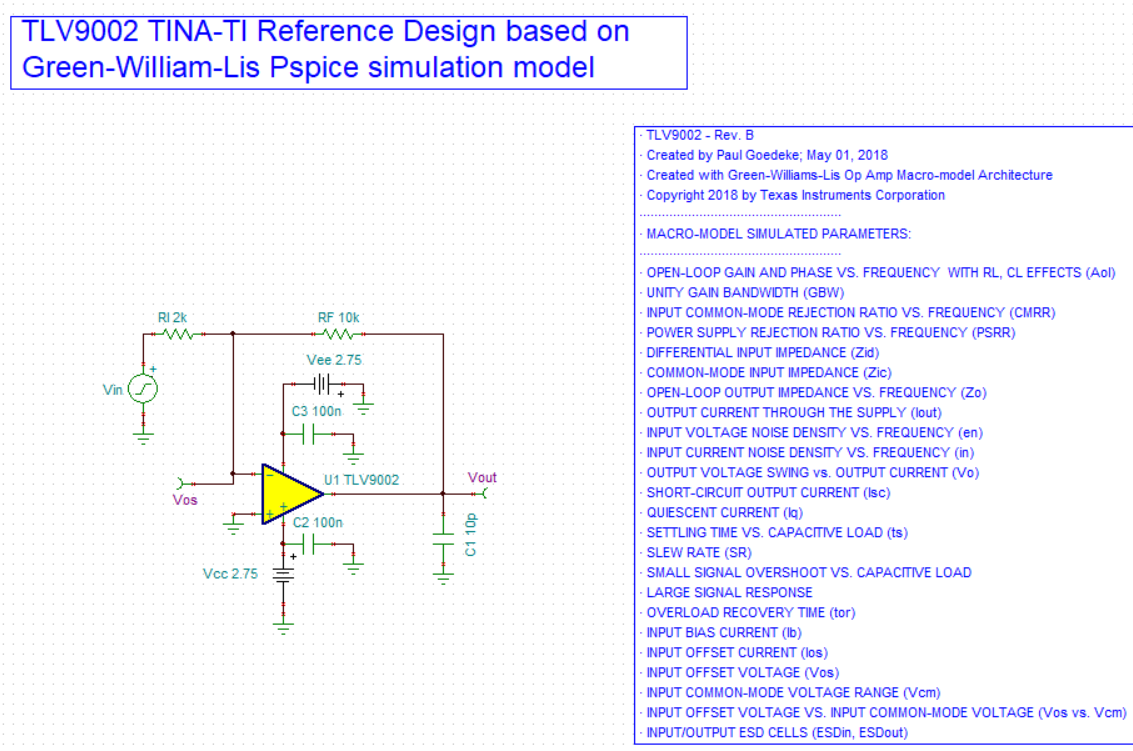Select the Vee 2.75 battery symbol
Viewport: 1133px width, 751px height.
323,384
